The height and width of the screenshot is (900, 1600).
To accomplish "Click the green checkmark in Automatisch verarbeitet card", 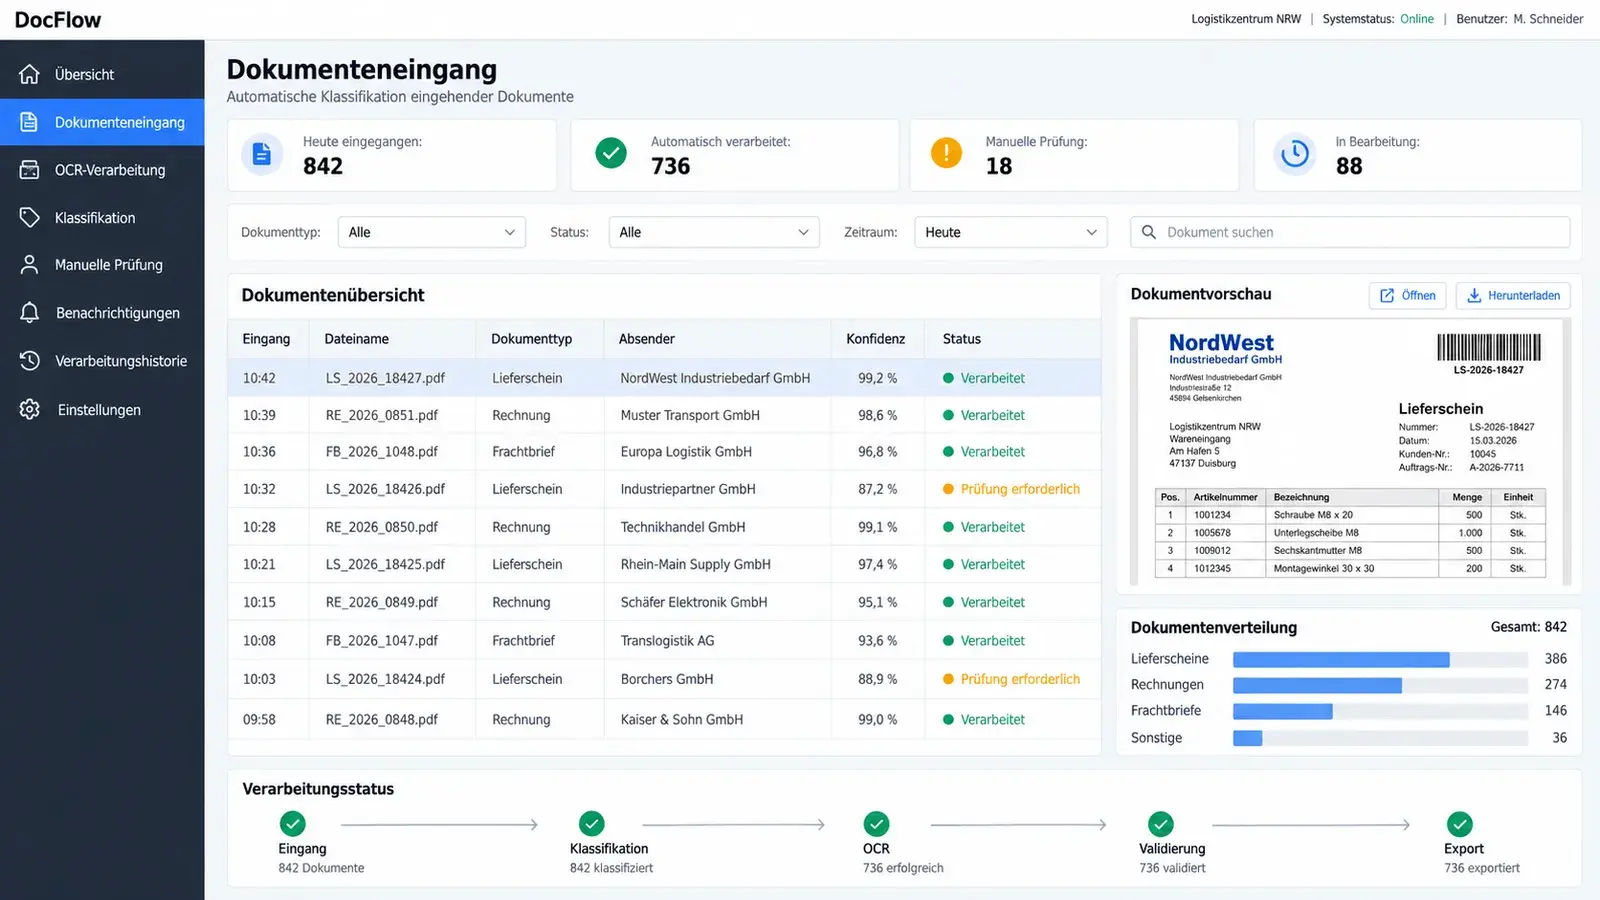I will 611,153.
